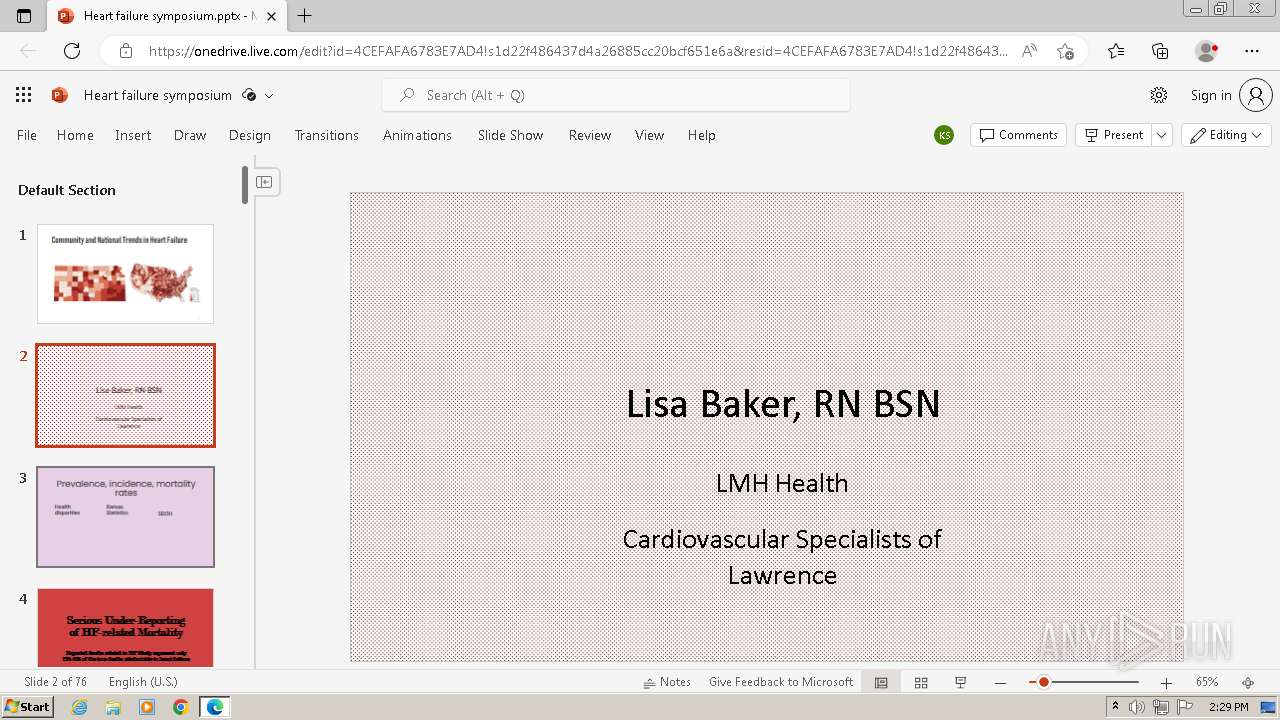Open the Help ribbon tab

click(x=702, y=135)
